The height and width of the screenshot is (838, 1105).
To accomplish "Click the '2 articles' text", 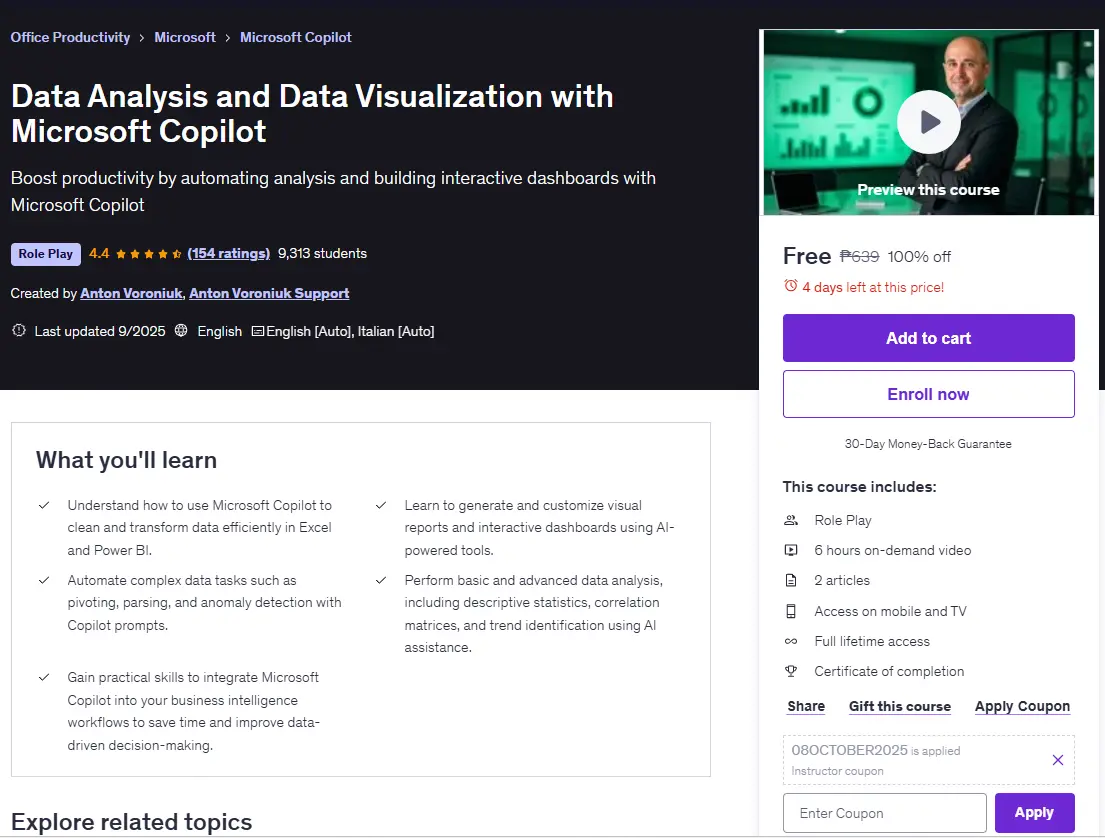I will coord(842,581).
